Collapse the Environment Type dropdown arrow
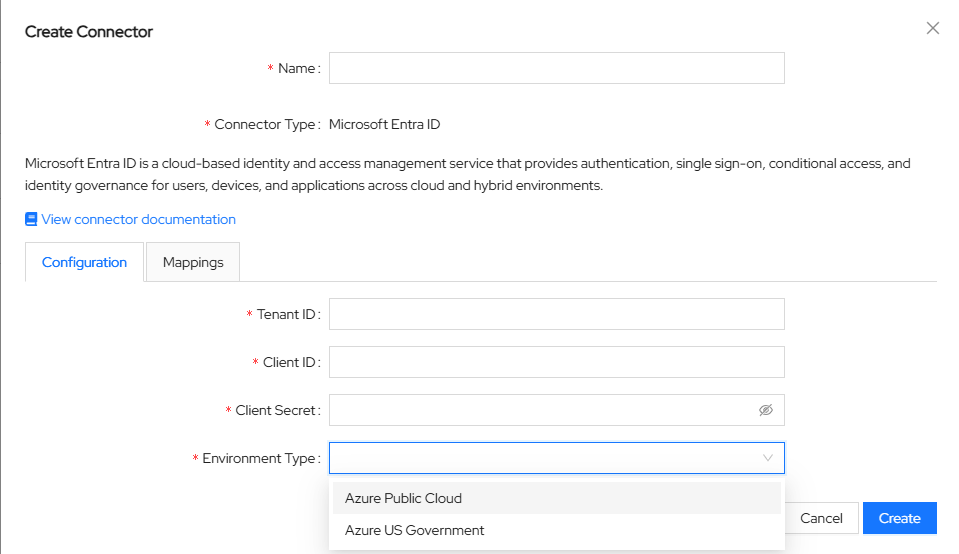 768,458
